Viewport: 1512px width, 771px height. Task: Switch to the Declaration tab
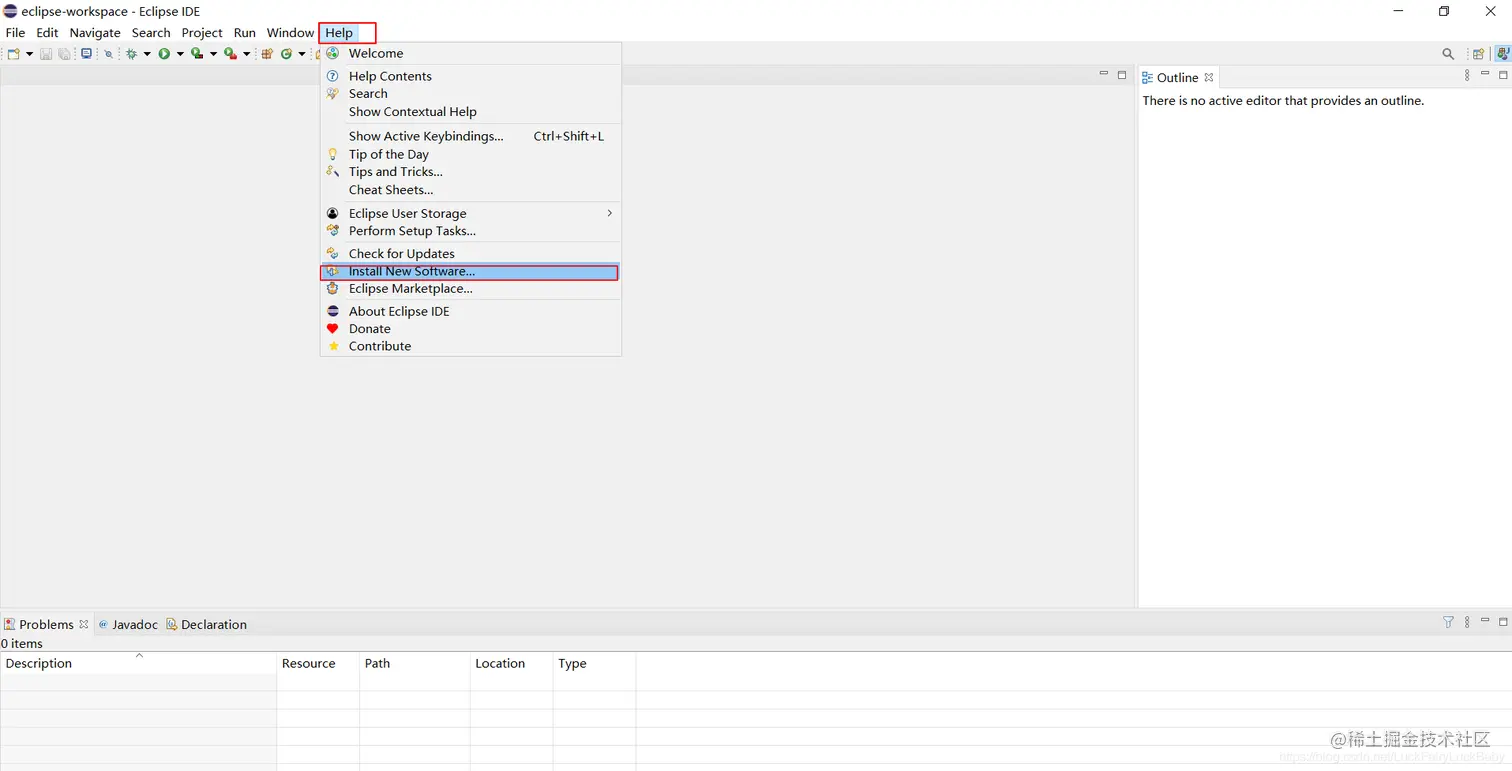[206, 625]
